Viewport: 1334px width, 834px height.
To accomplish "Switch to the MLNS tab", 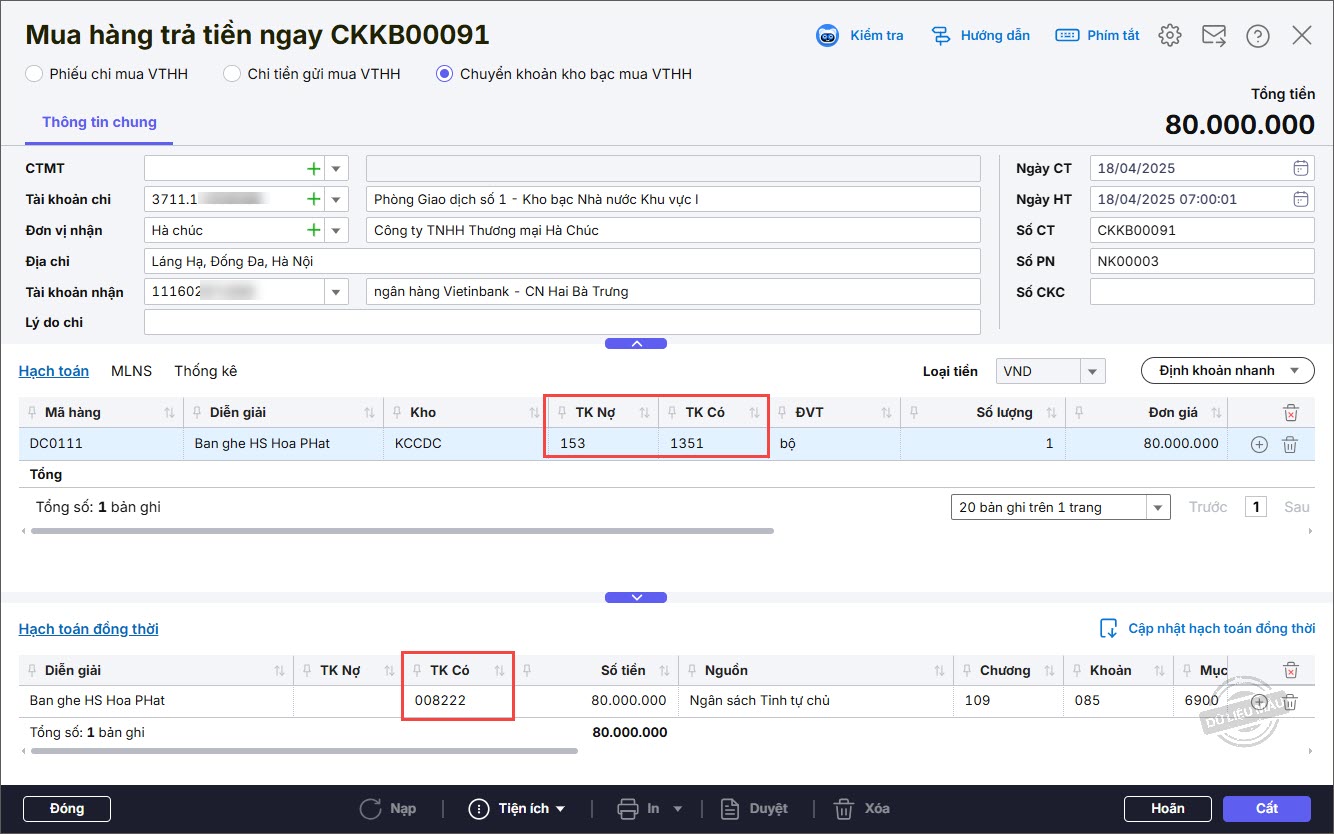I will pyautogui.click(x=131, y=371).
